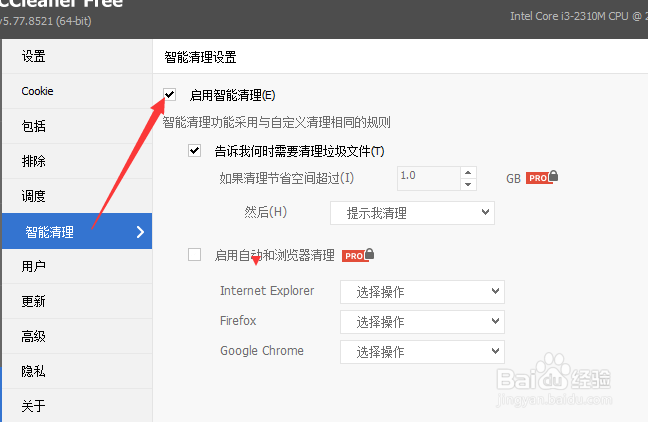Screen dimensions: 648x422
Task: Click the 1.0 GB space threshold field
Action: coord(429,179)
